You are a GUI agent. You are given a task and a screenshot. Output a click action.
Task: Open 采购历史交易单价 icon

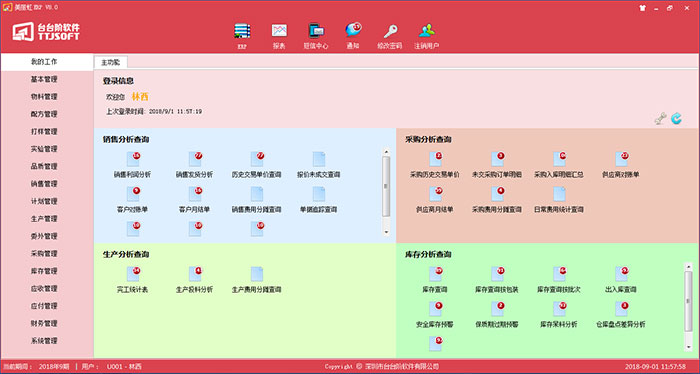click(435, 159)
